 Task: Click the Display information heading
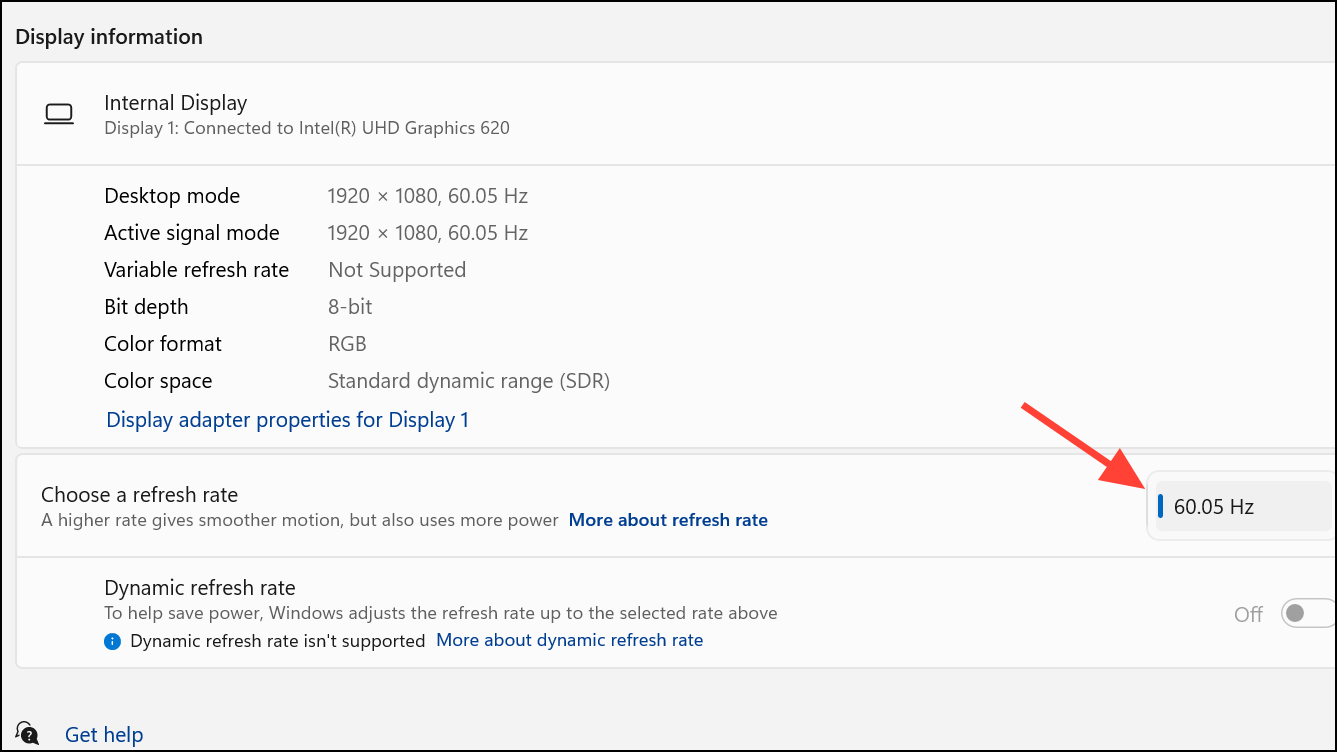tap(109, 37)
